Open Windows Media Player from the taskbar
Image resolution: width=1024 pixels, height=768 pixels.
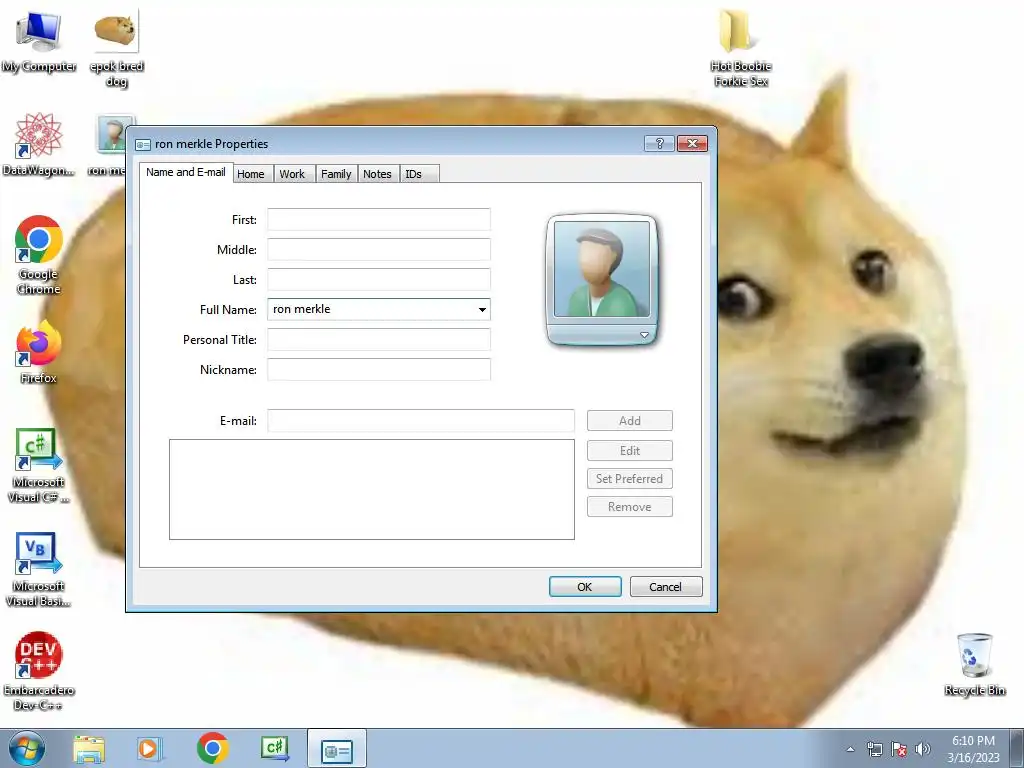click(150, 748)
